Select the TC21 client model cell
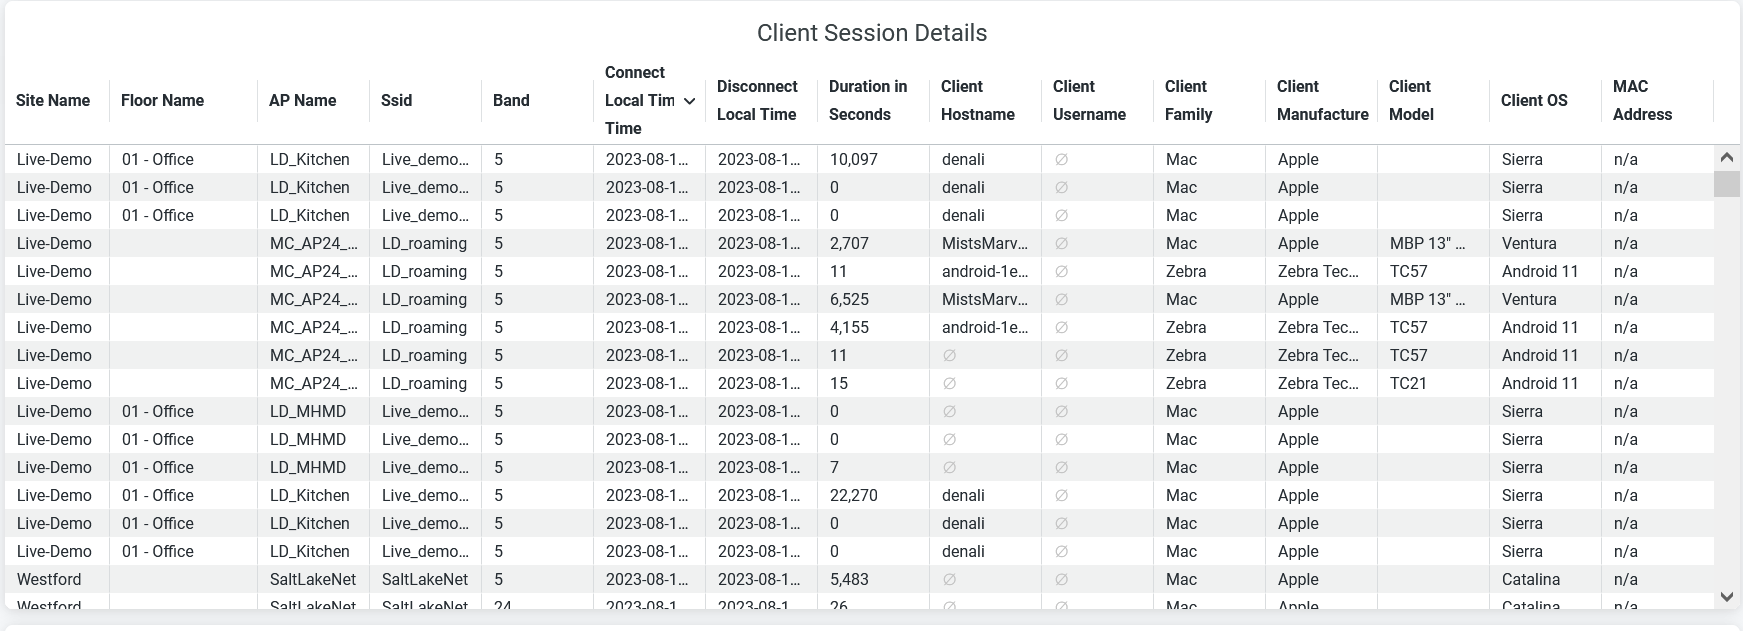 (1408, 383)
